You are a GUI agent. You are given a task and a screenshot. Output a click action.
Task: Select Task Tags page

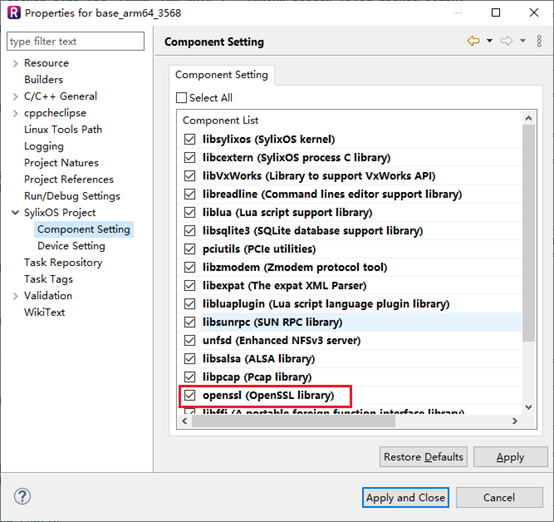tap(48, 279)
